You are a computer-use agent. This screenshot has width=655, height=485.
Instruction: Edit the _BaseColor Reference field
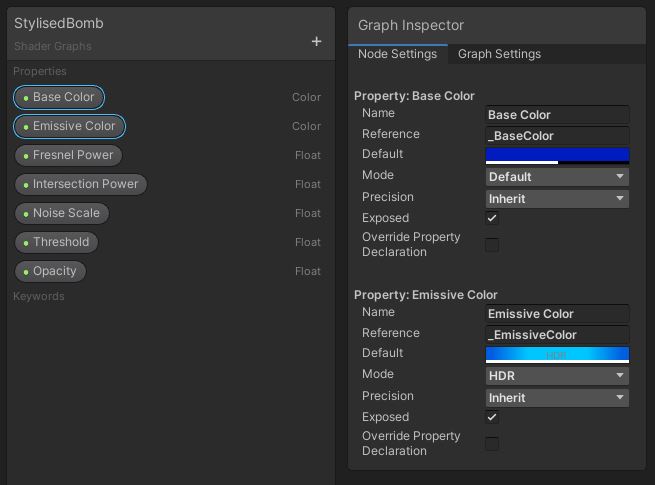click(557, 136)
